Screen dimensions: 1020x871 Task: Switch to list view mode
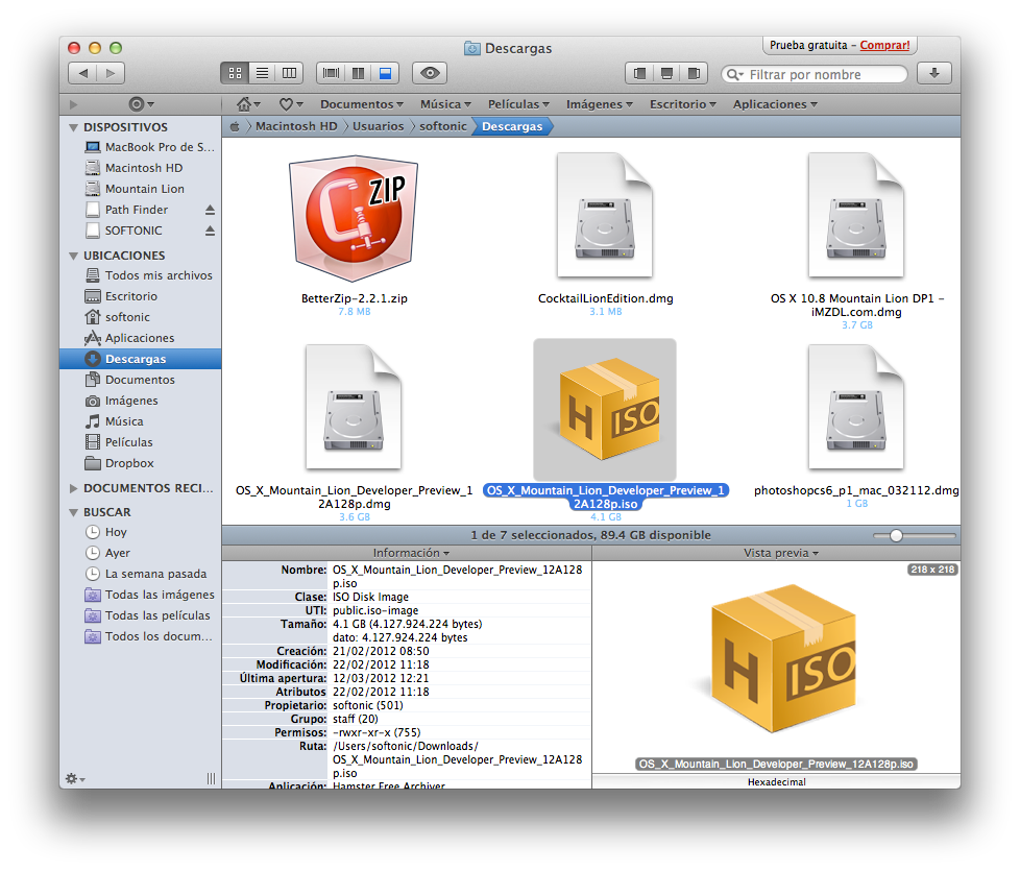[262, 73]
